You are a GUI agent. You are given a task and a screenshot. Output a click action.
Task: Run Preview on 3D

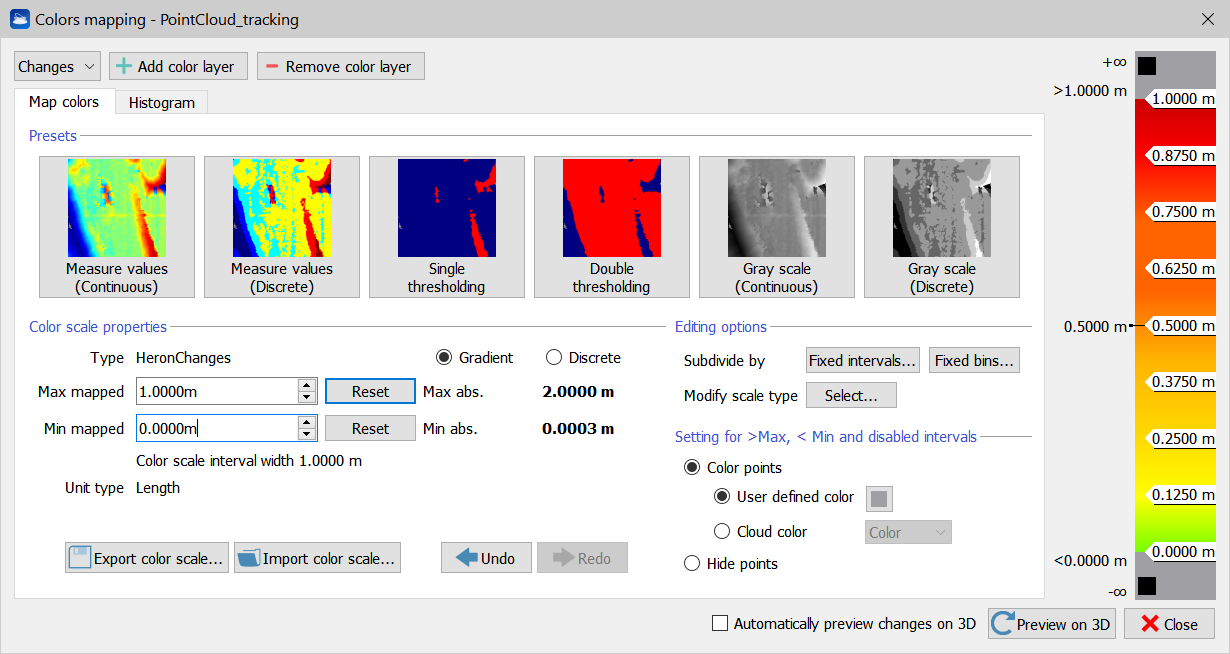(x=1051, y=624)
